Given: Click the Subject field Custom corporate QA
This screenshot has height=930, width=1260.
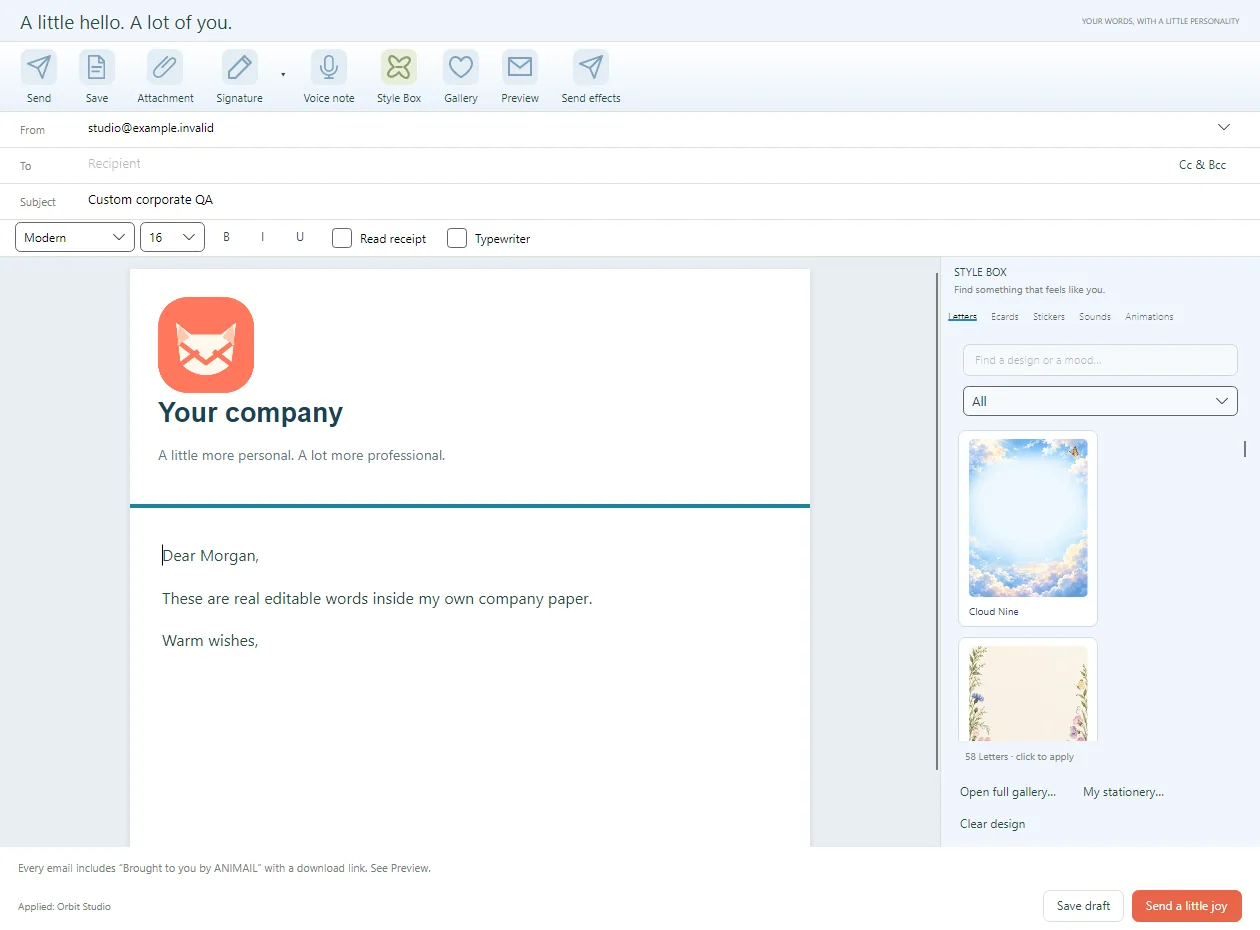Looking at the screenshot, I should click(x=660, y=200).
